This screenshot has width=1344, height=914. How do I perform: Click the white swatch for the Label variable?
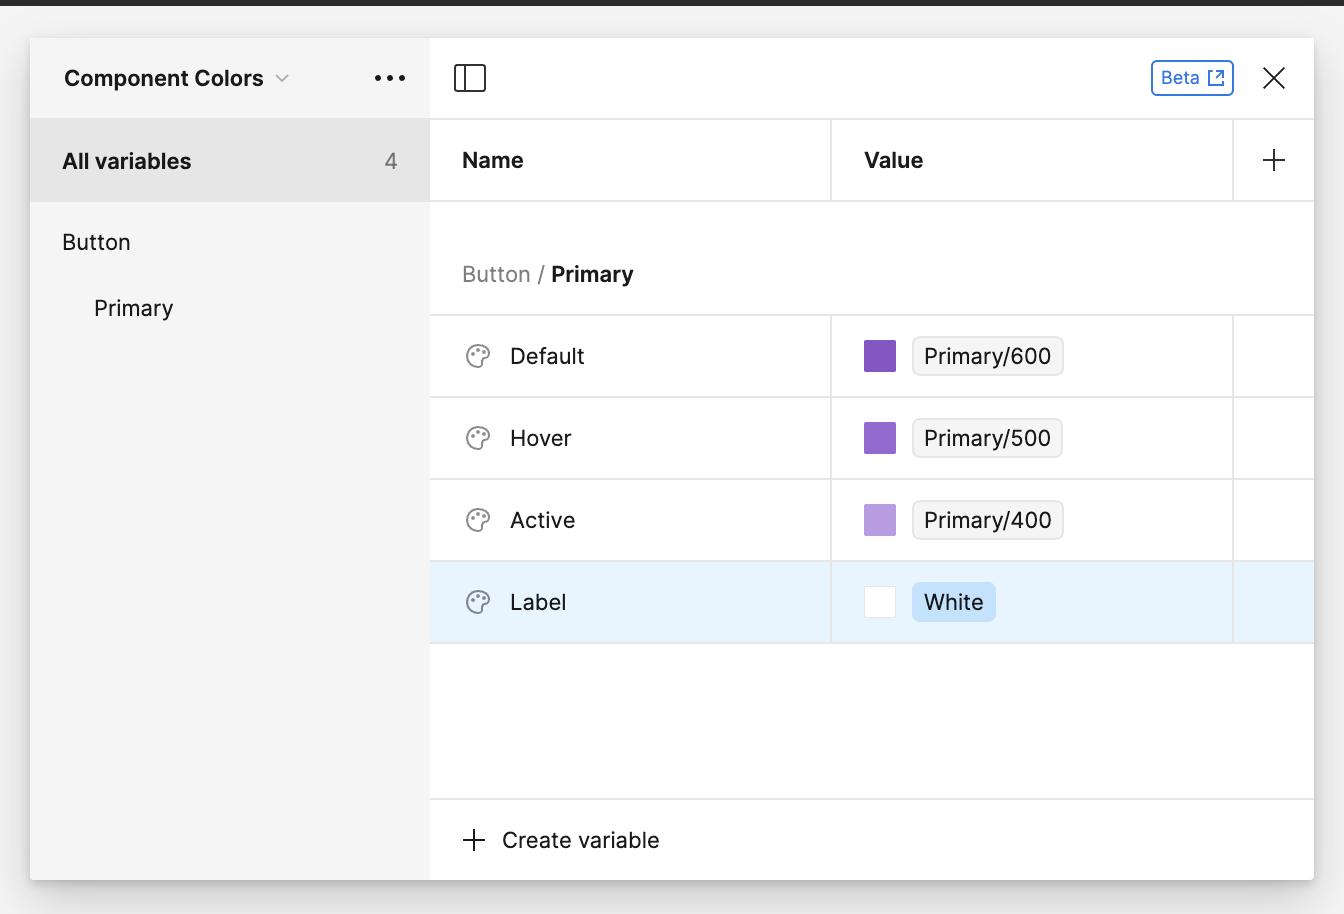(879, 602)
